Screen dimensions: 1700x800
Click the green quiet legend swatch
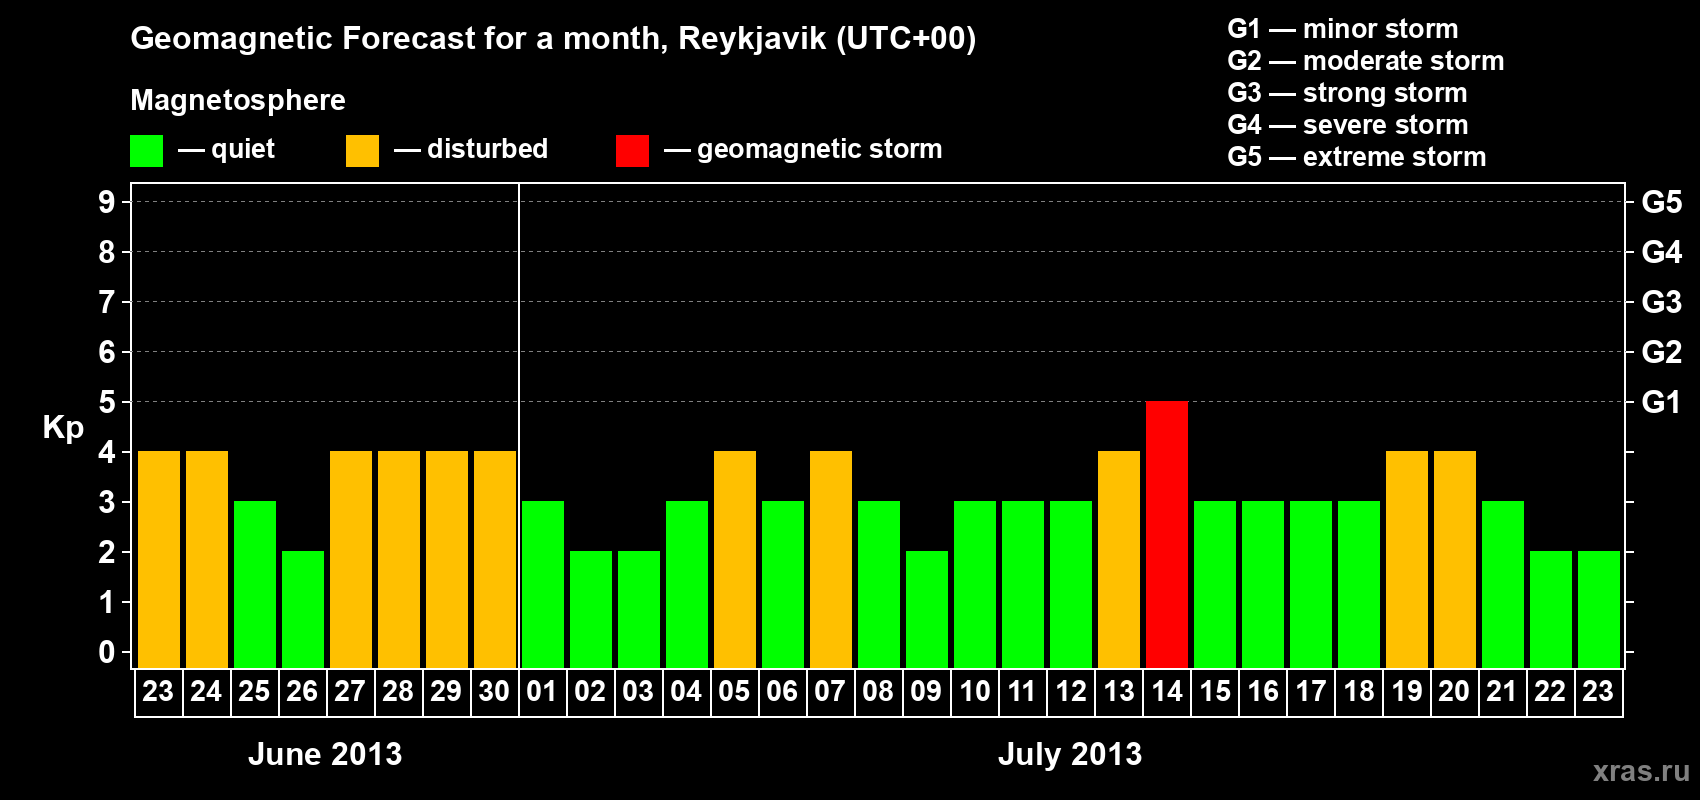coord(146,151)
